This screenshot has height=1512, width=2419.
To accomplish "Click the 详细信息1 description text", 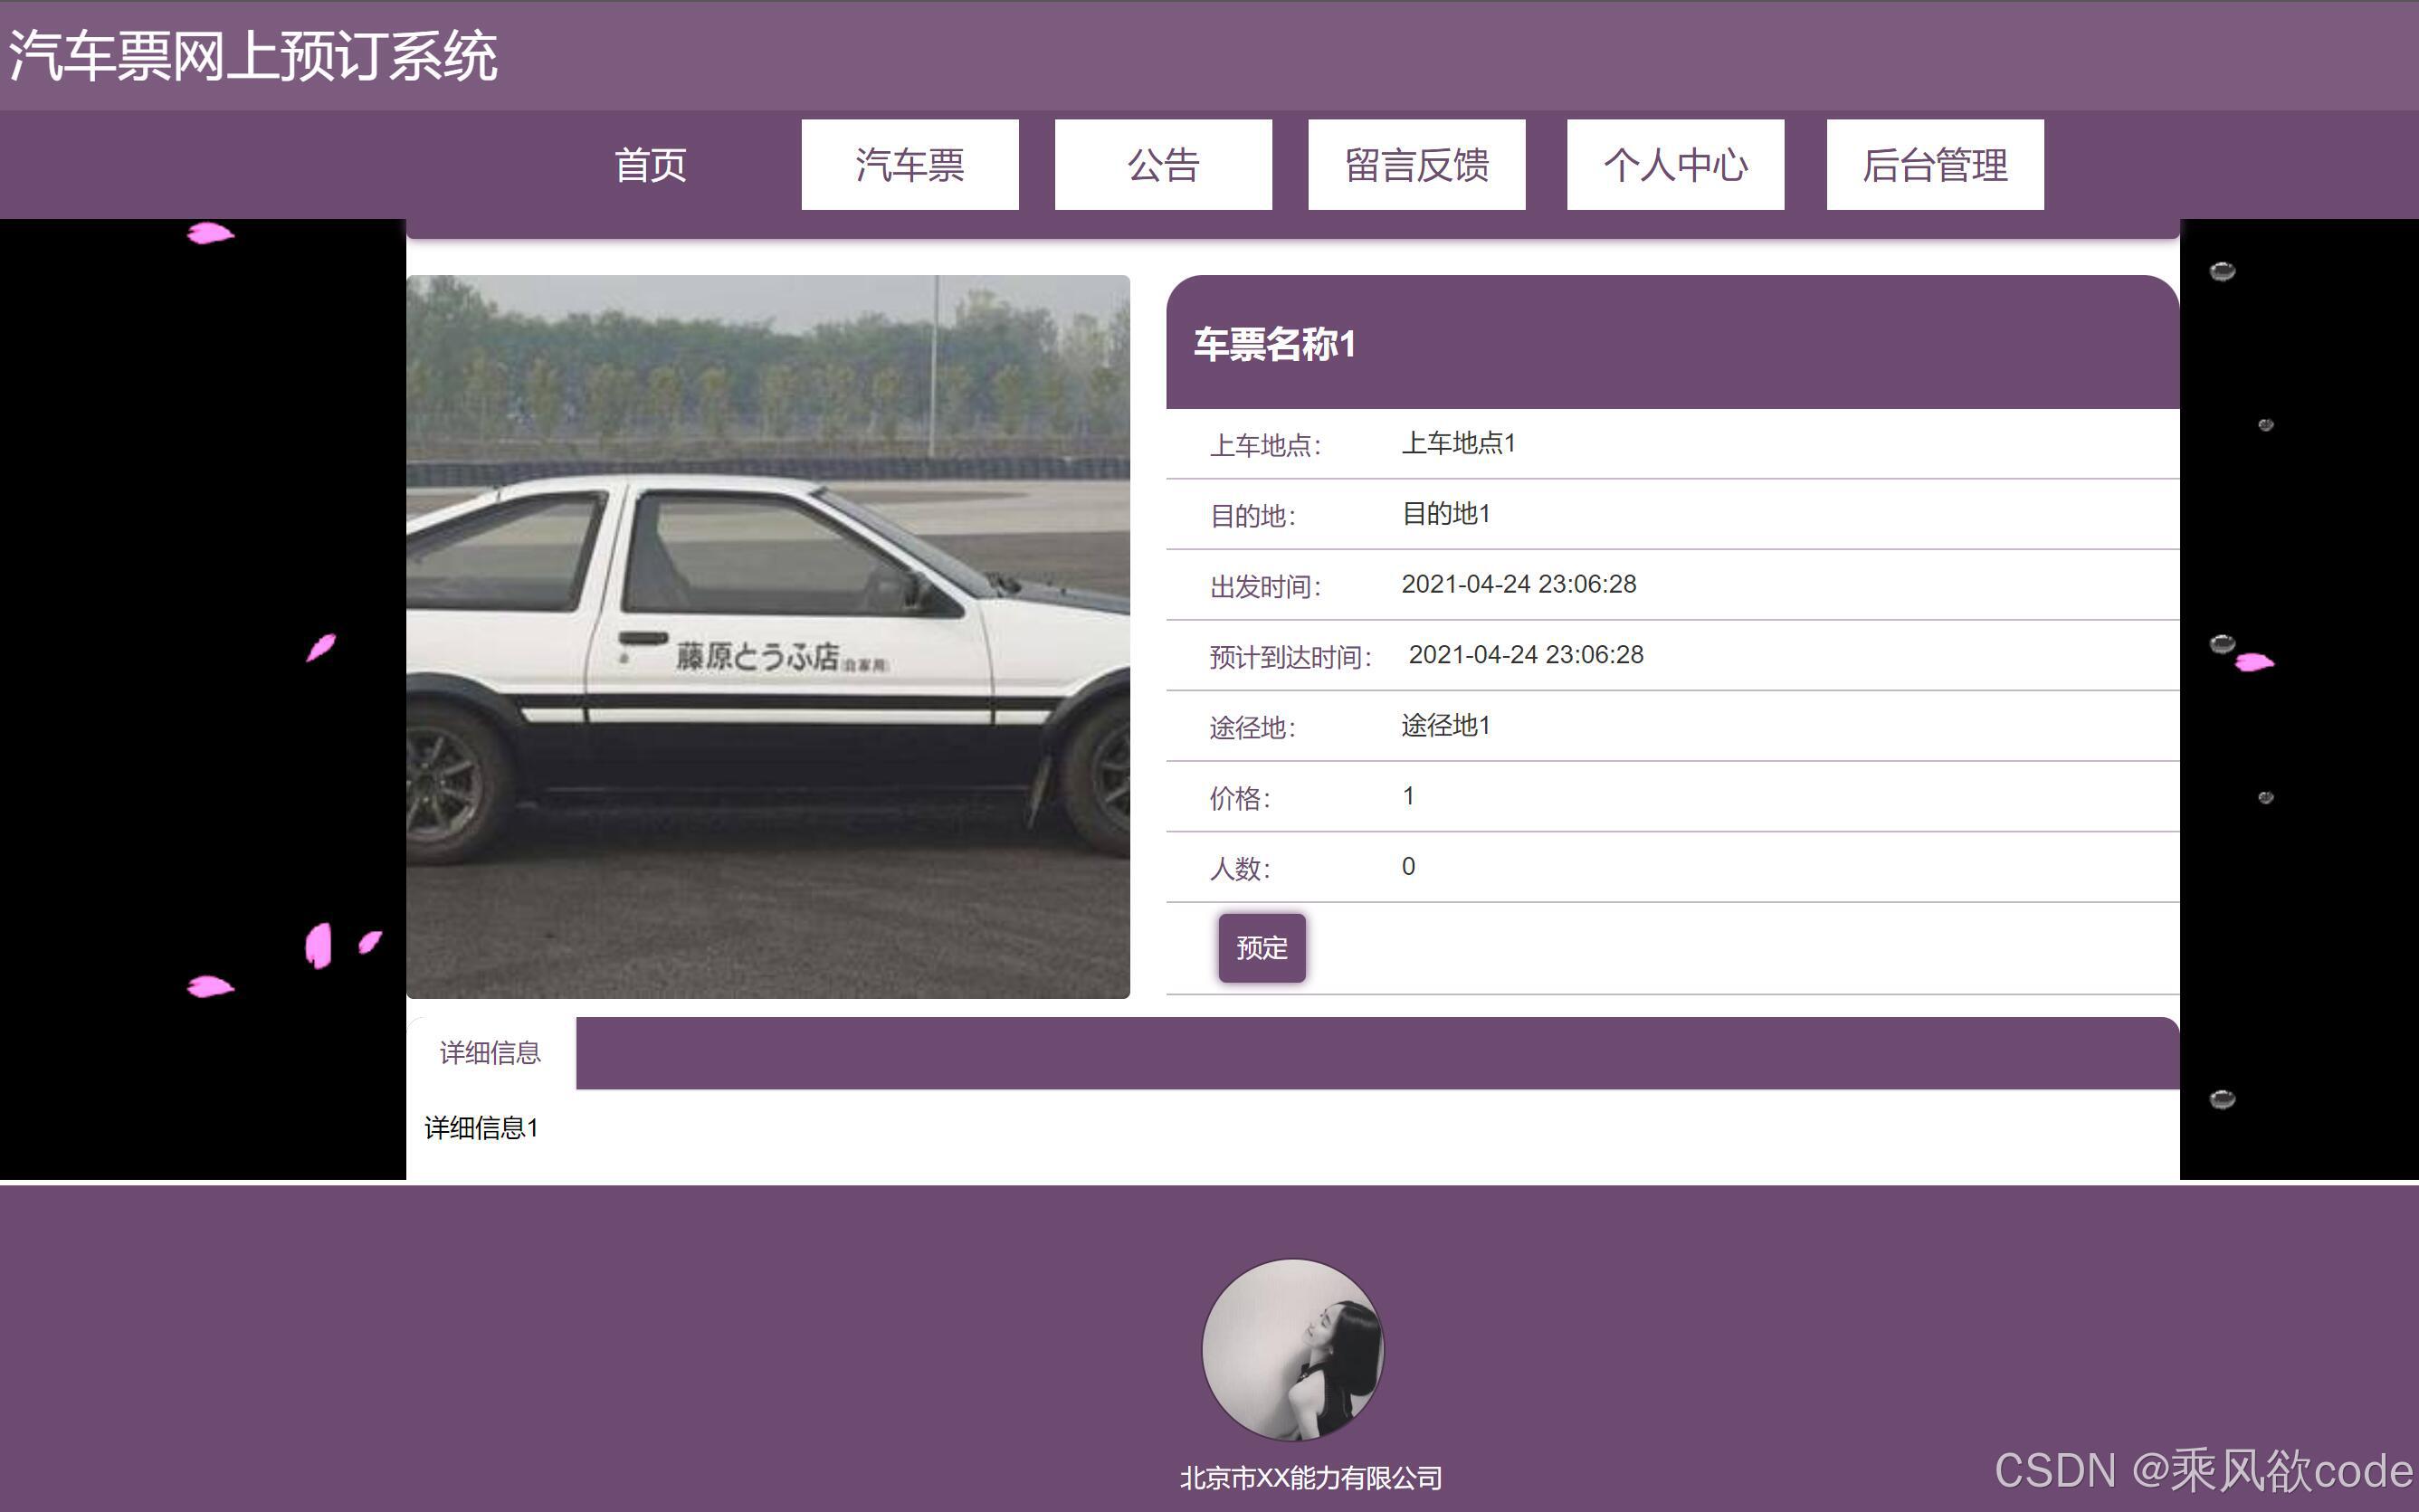I will pos(481,1128).
